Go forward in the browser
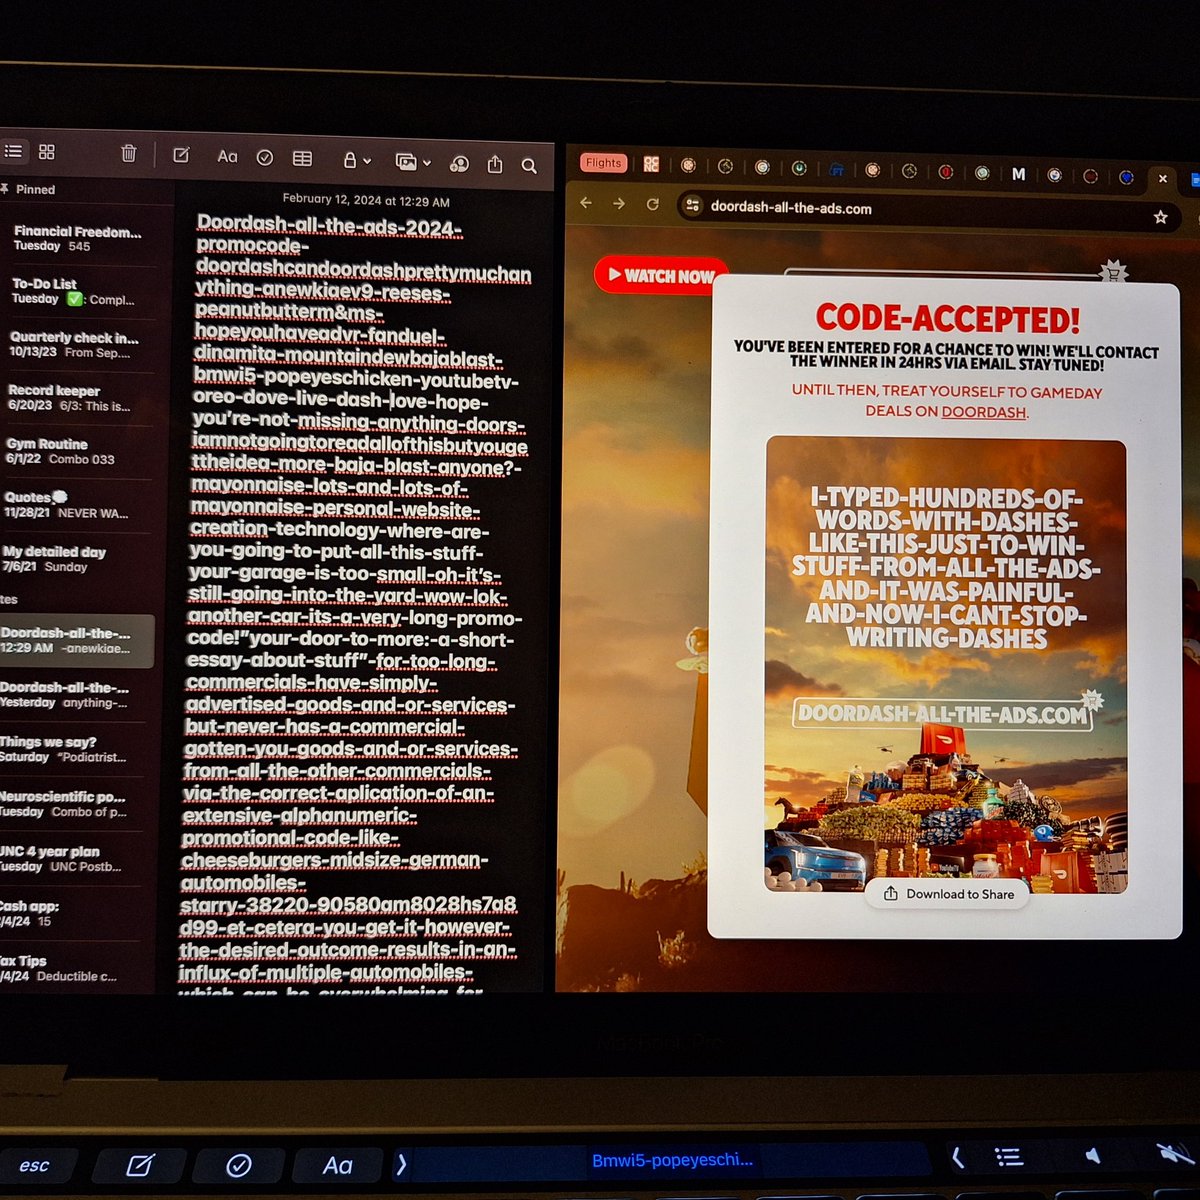The image size is (1200, 1200). pos(619,204)
